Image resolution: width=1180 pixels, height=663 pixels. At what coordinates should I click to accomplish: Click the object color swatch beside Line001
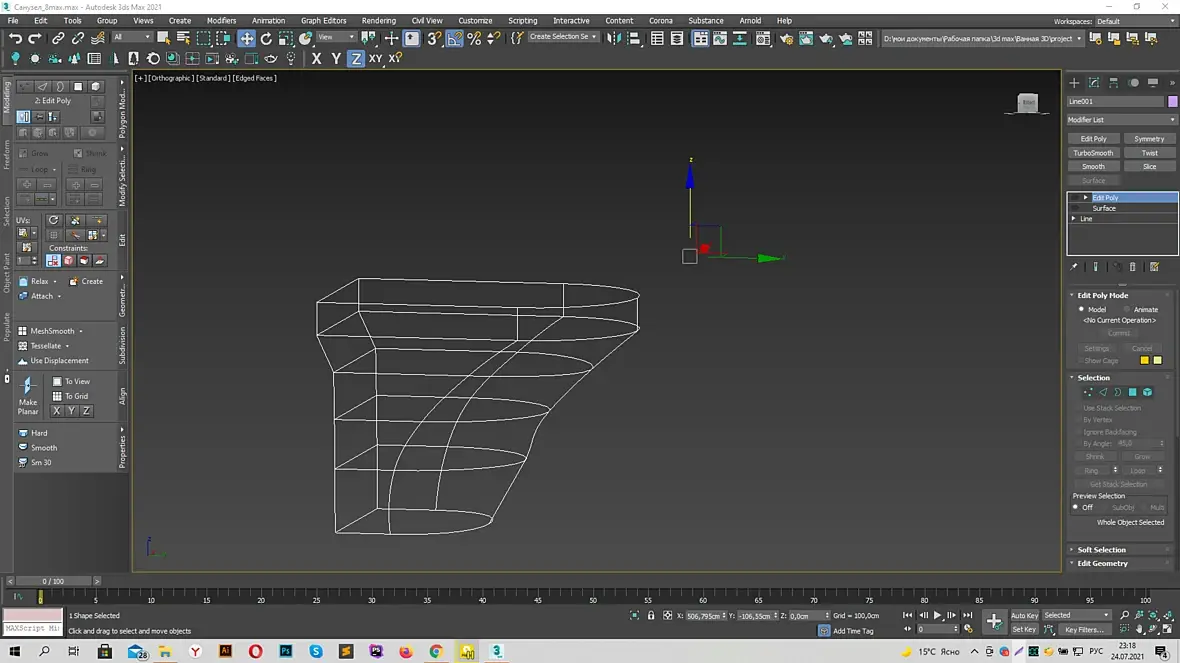(x=1172, y=101)
